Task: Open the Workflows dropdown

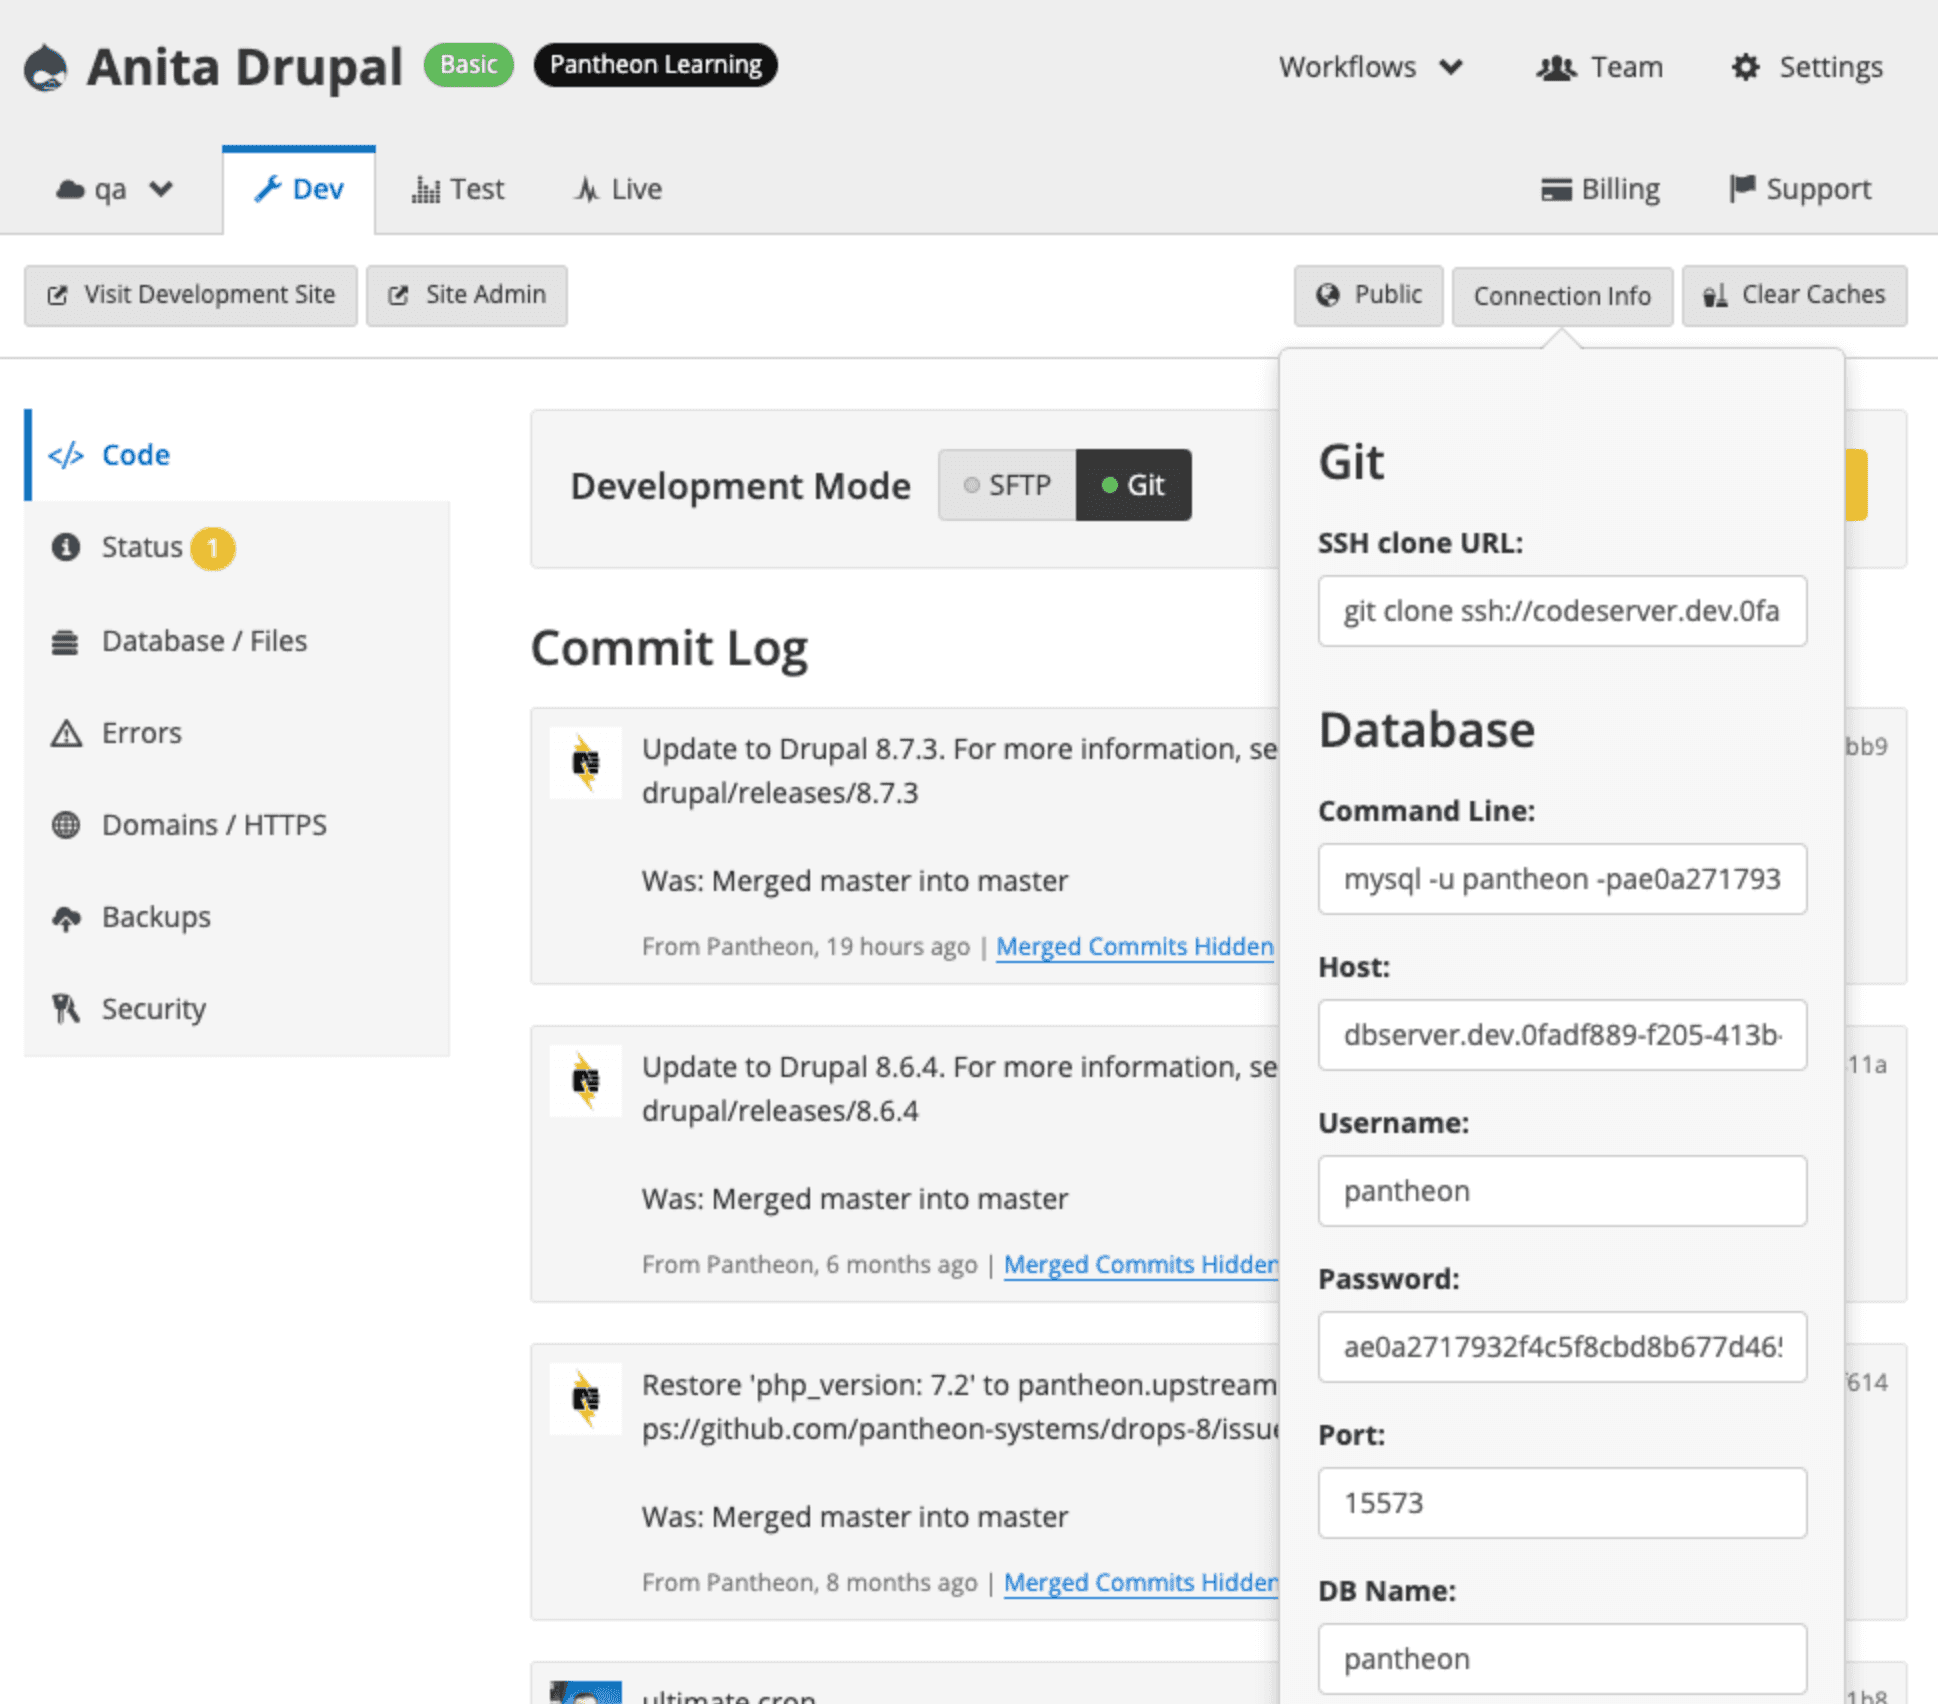Action: pyautogui.click(x=1371, y=67)
